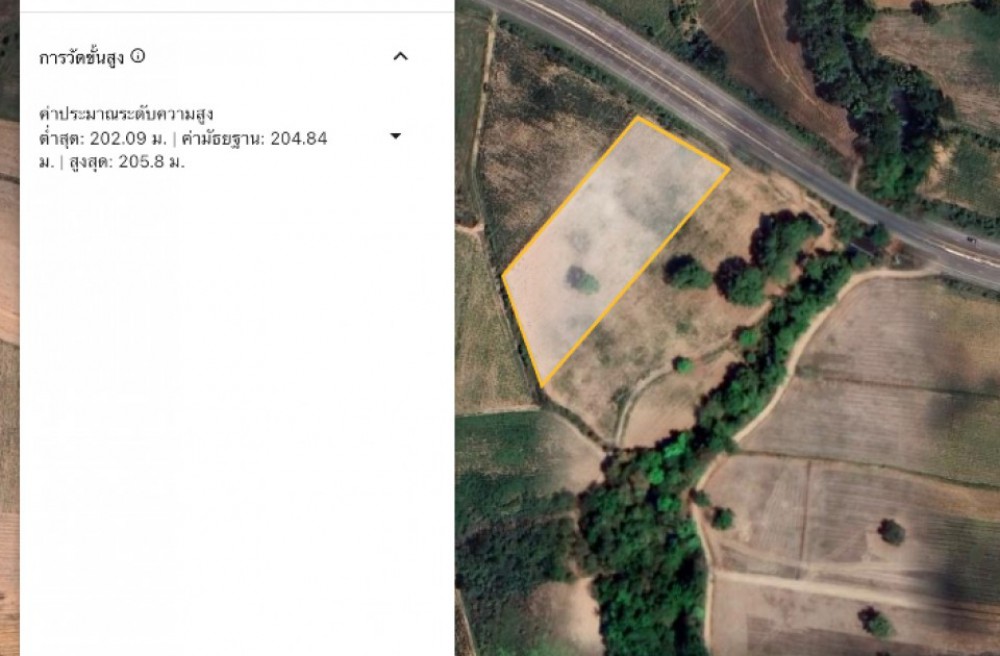Click the polygon's long southeast edge
This screenshot has height=656, width=1000.
(635, 277)
